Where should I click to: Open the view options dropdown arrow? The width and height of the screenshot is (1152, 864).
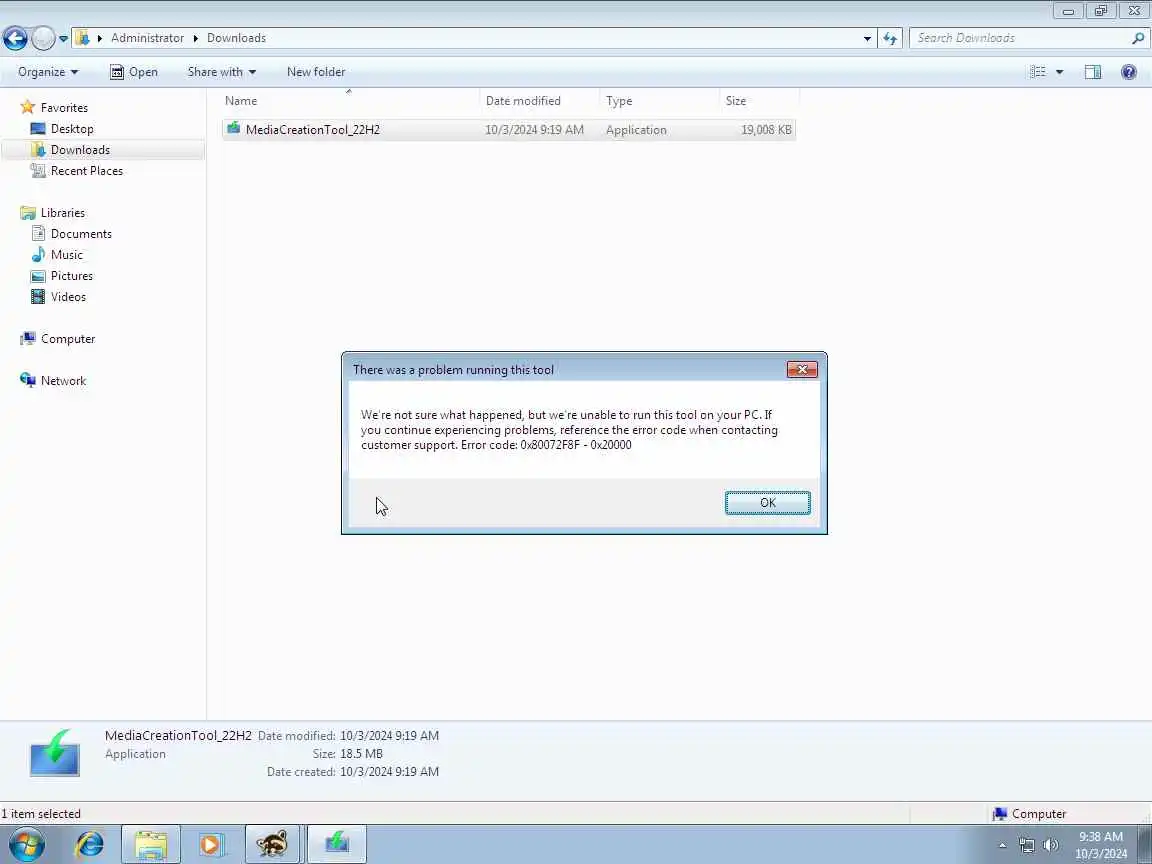click(x=1059, y=72)
